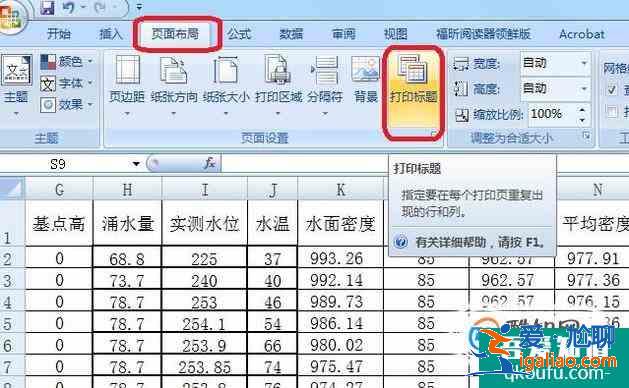
Task: Click the cell labeled 实测水位
Action: (x=205, y=223)
